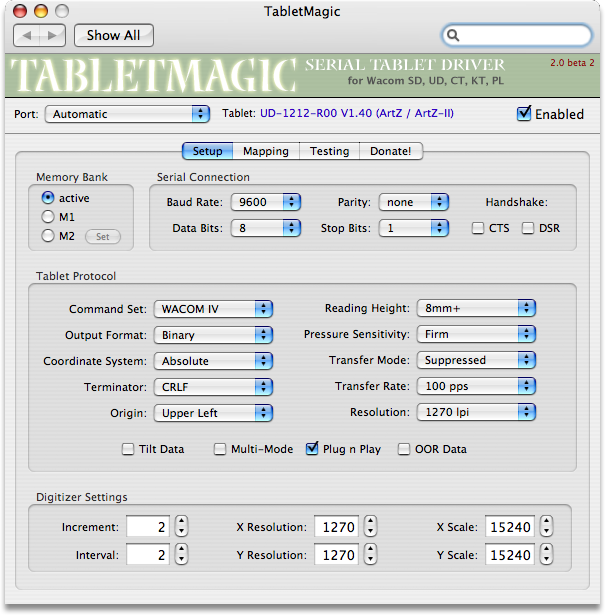Open the Stop Bits dropdown
The width and height of the screenshot is (605, 615).
pyautogui.click(x=414, y=228)
